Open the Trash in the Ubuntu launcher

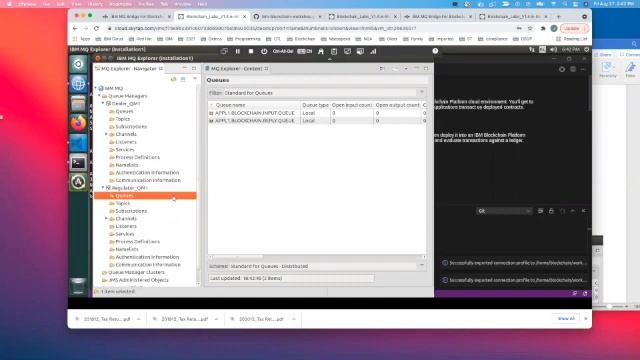pyautogui.click(x=78, y=286)
